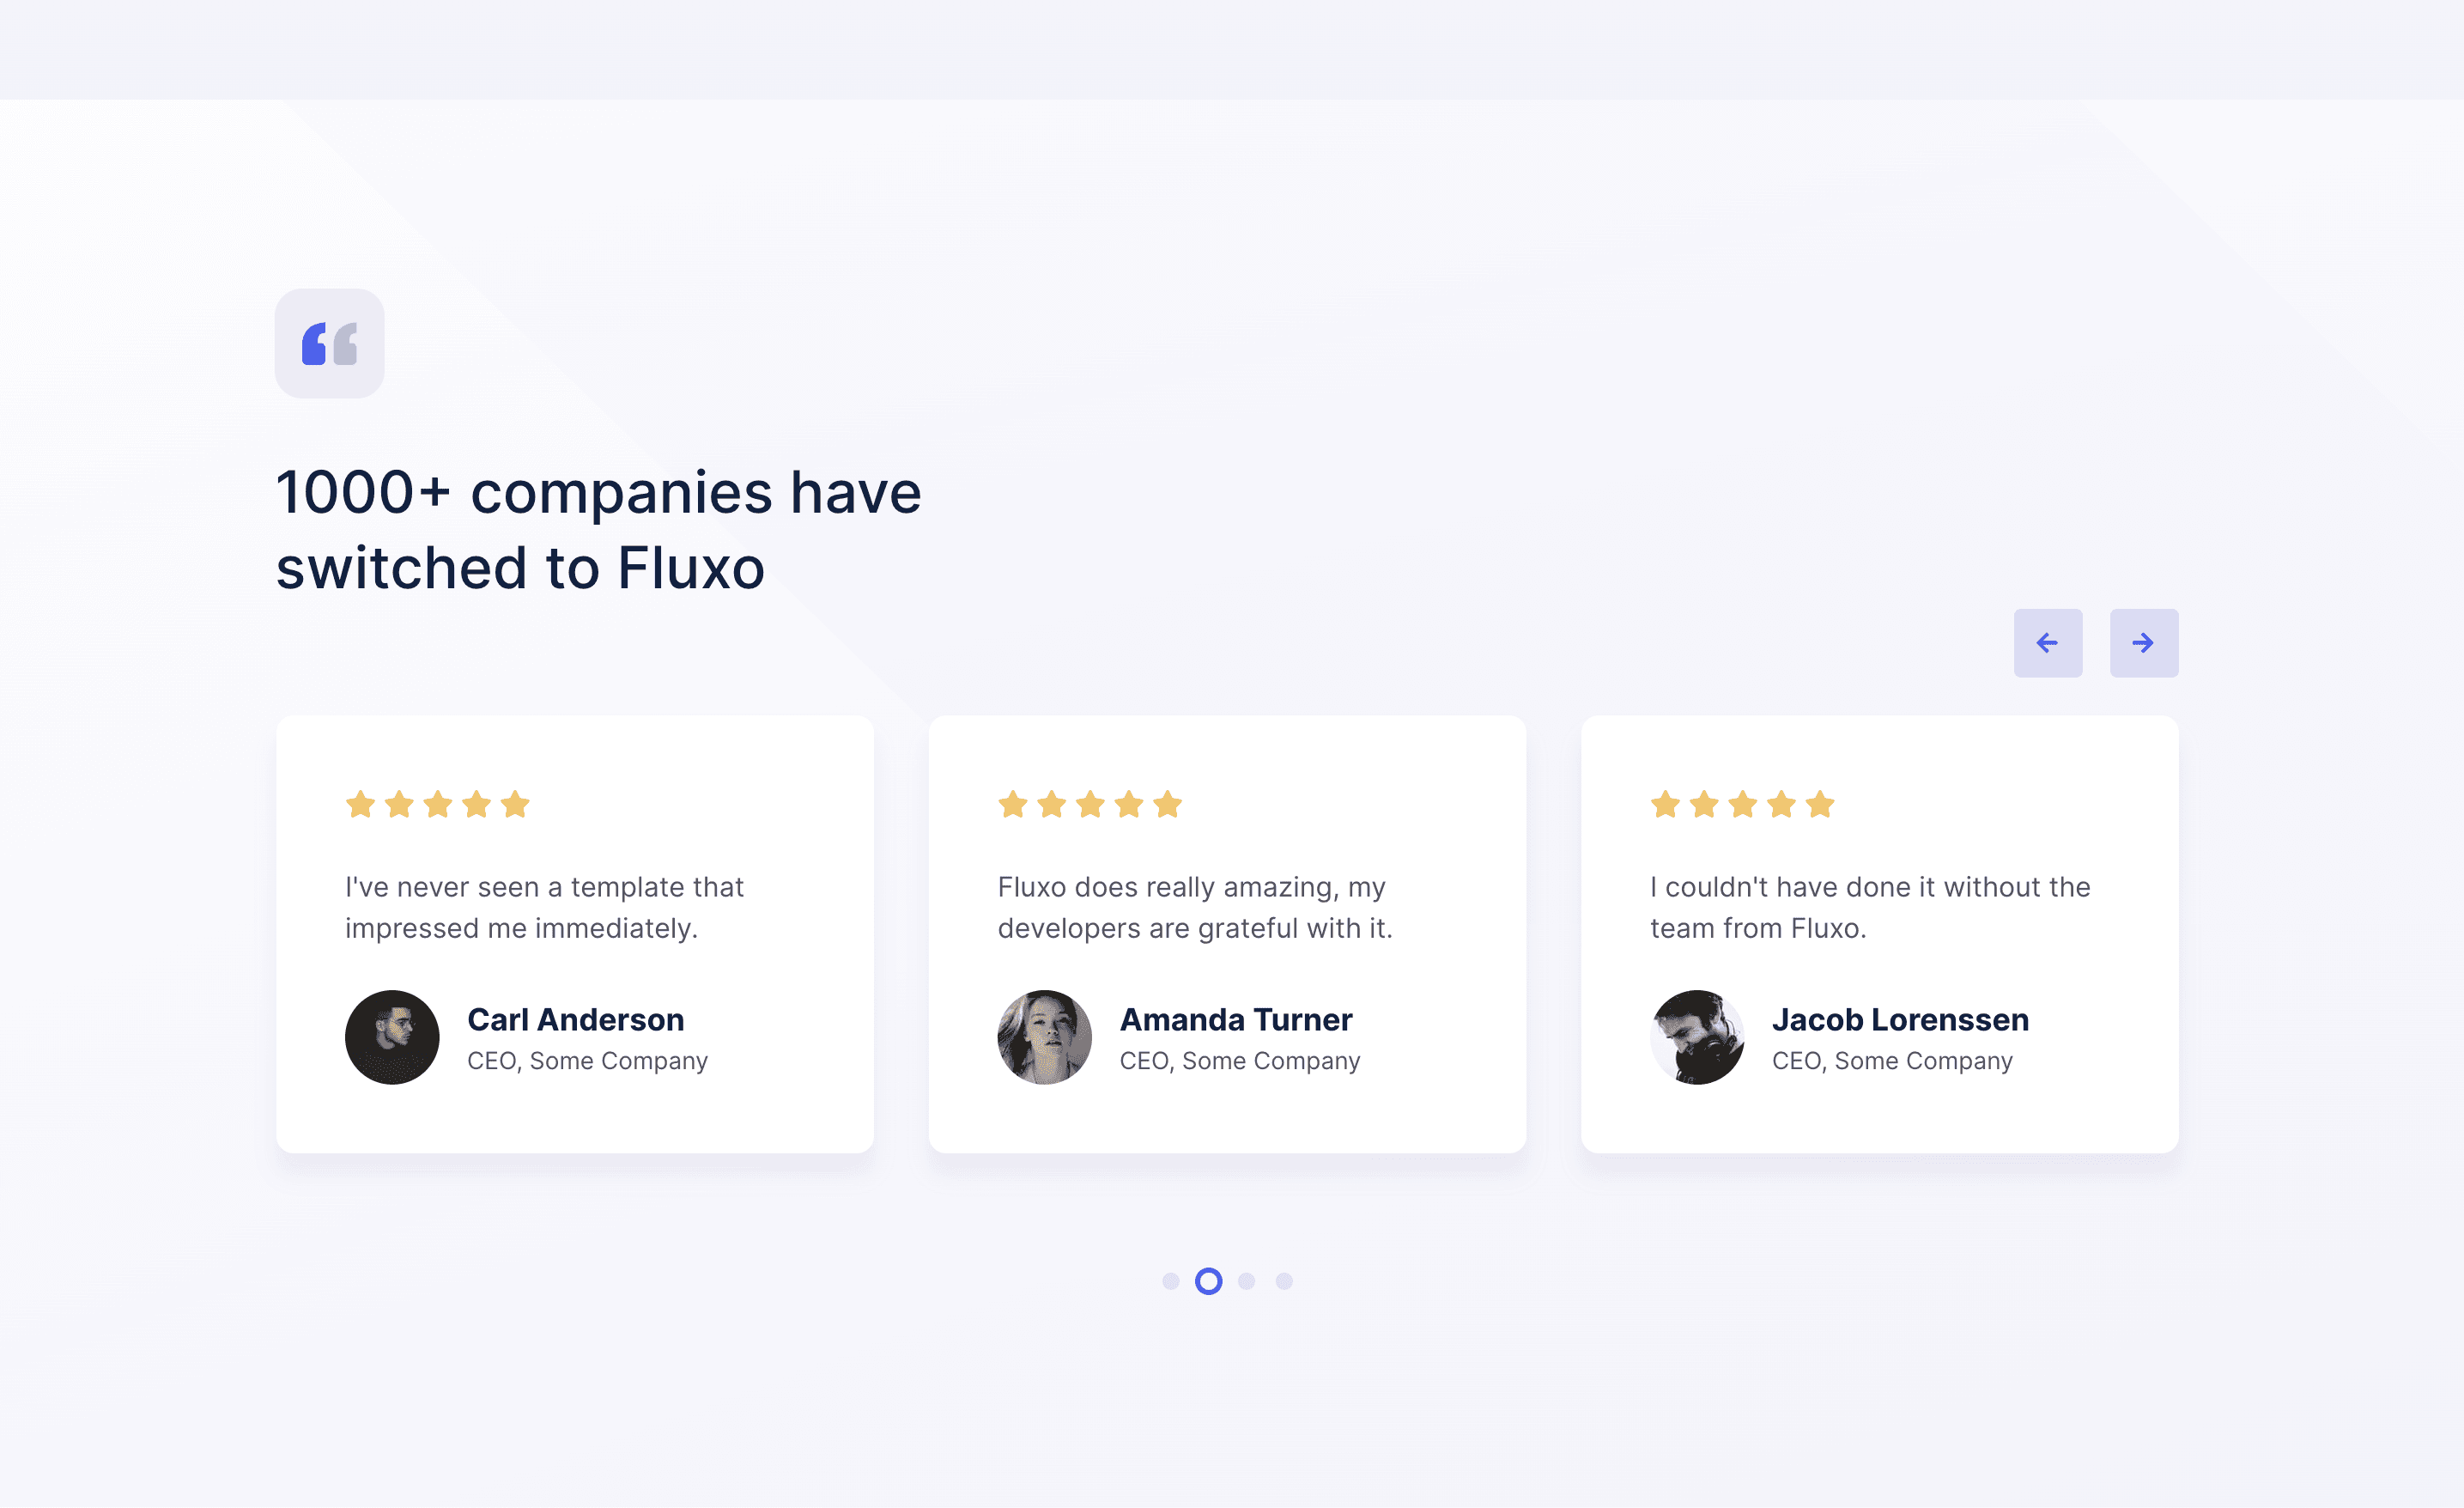This screenshot has width=2464, height=1508.
Task: Click Amanda Turner's profile photo
Action: [x=1045, y=1037]
